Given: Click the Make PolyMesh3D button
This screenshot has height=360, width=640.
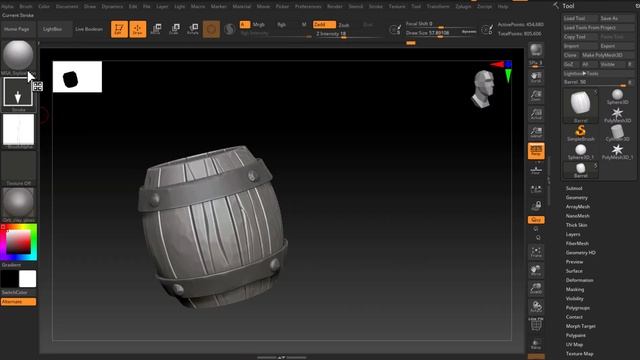Looking at the screenshot, I should click(x=608, y=55).
